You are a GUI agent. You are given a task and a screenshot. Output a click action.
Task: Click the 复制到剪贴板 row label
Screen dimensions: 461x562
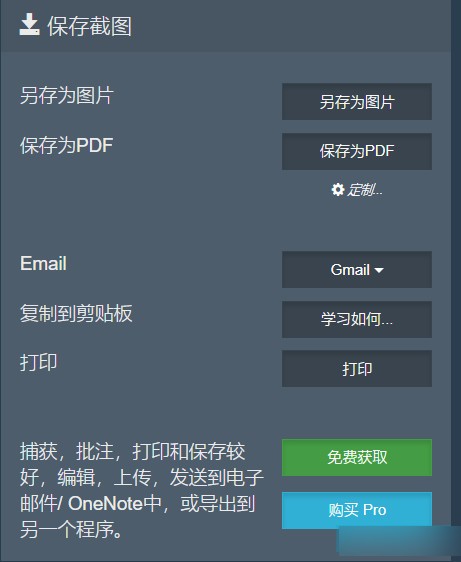click(76, 313)
